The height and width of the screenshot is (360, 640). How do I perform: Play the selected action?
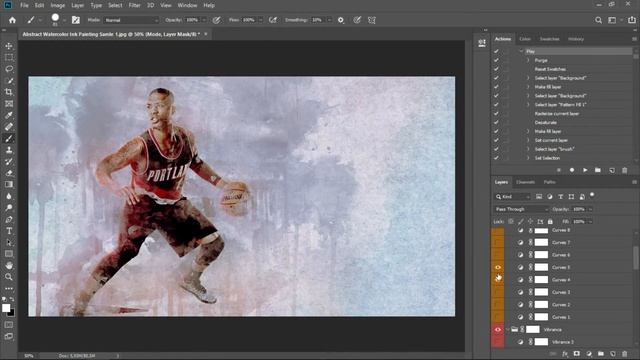point(585,170)
